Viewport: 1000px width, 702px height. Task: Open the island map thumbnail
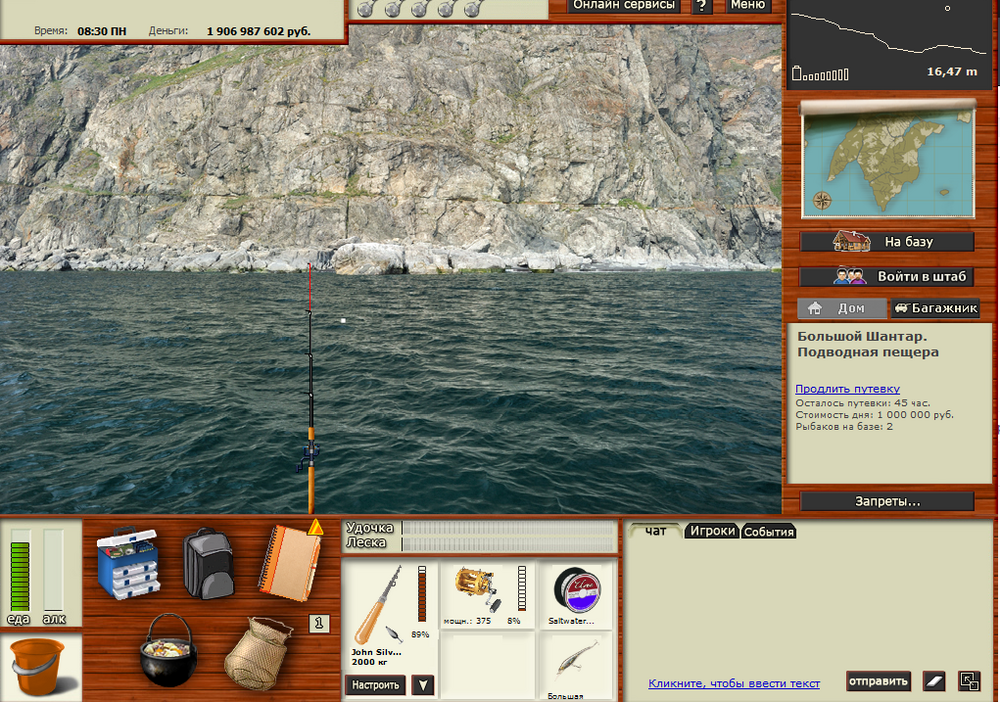point(888,159)
